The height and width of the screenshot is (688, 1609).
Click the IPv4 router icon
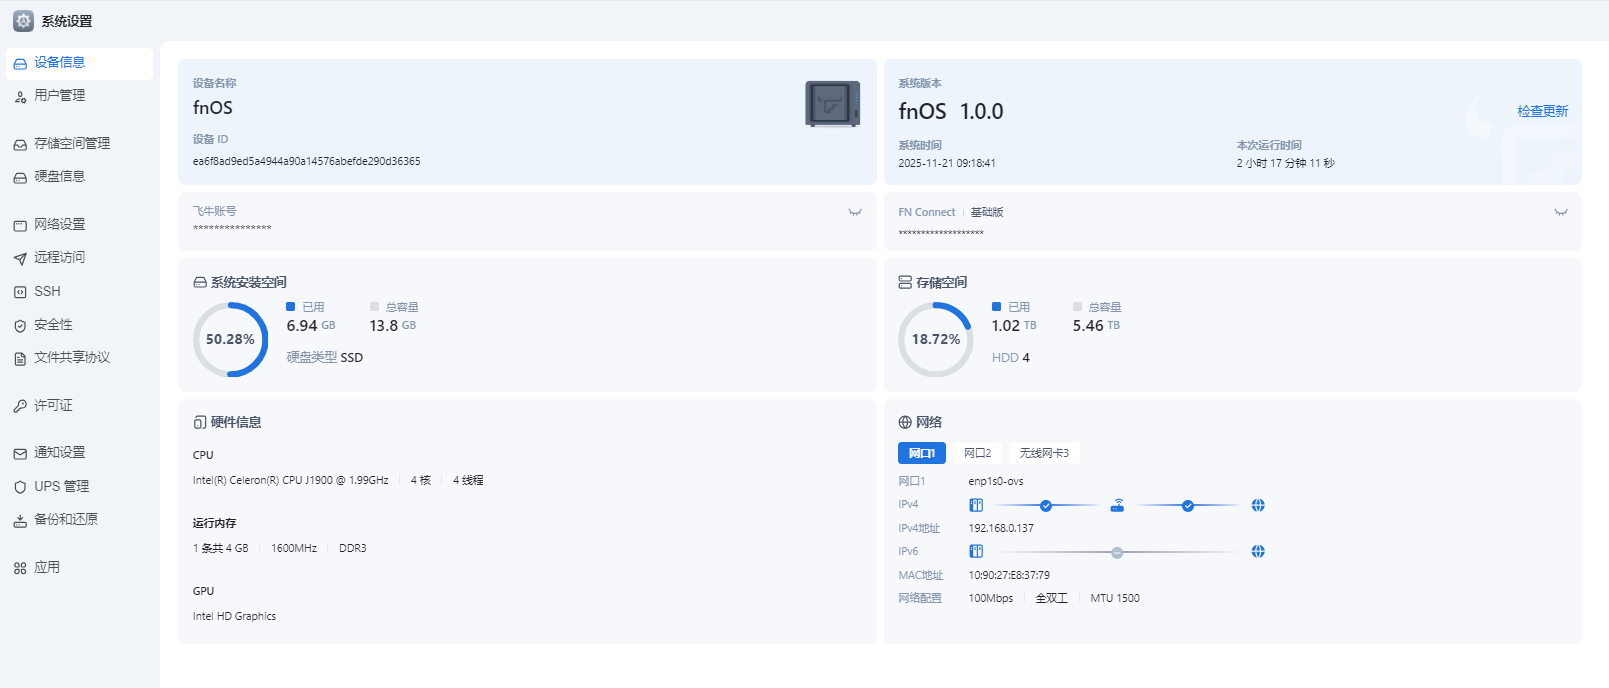click(1117, 505)
